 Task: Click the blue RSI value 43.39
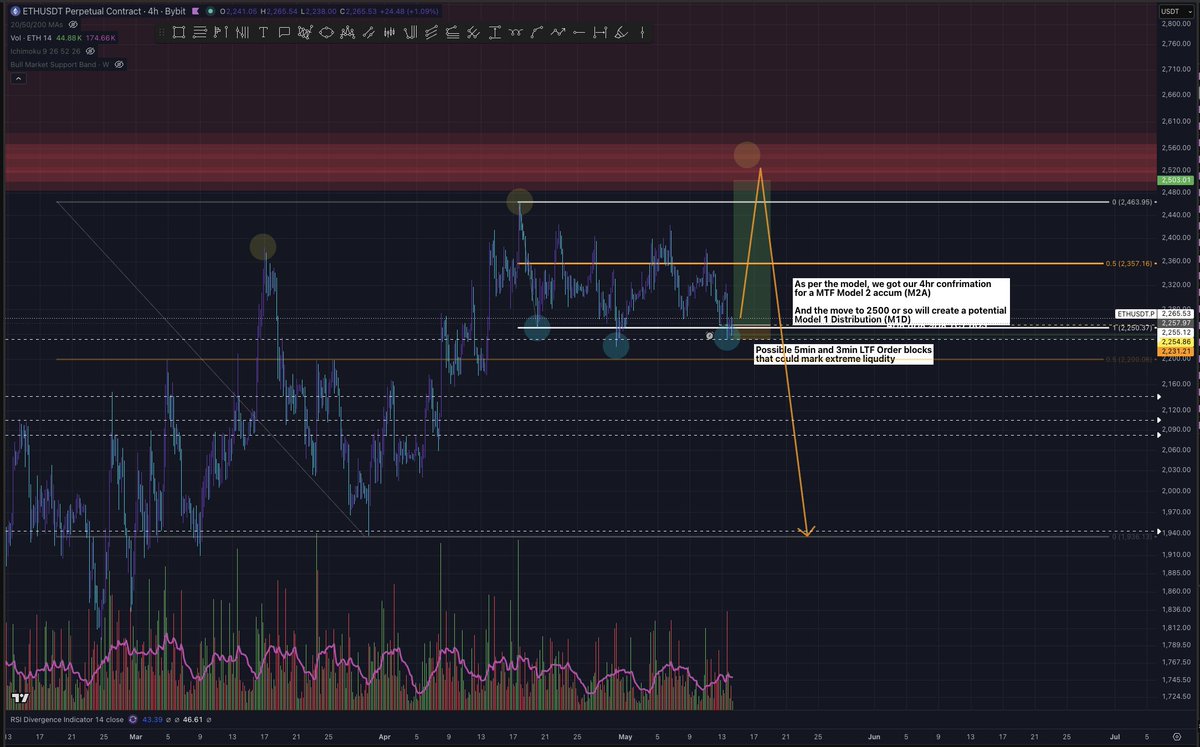pos(150,718)
